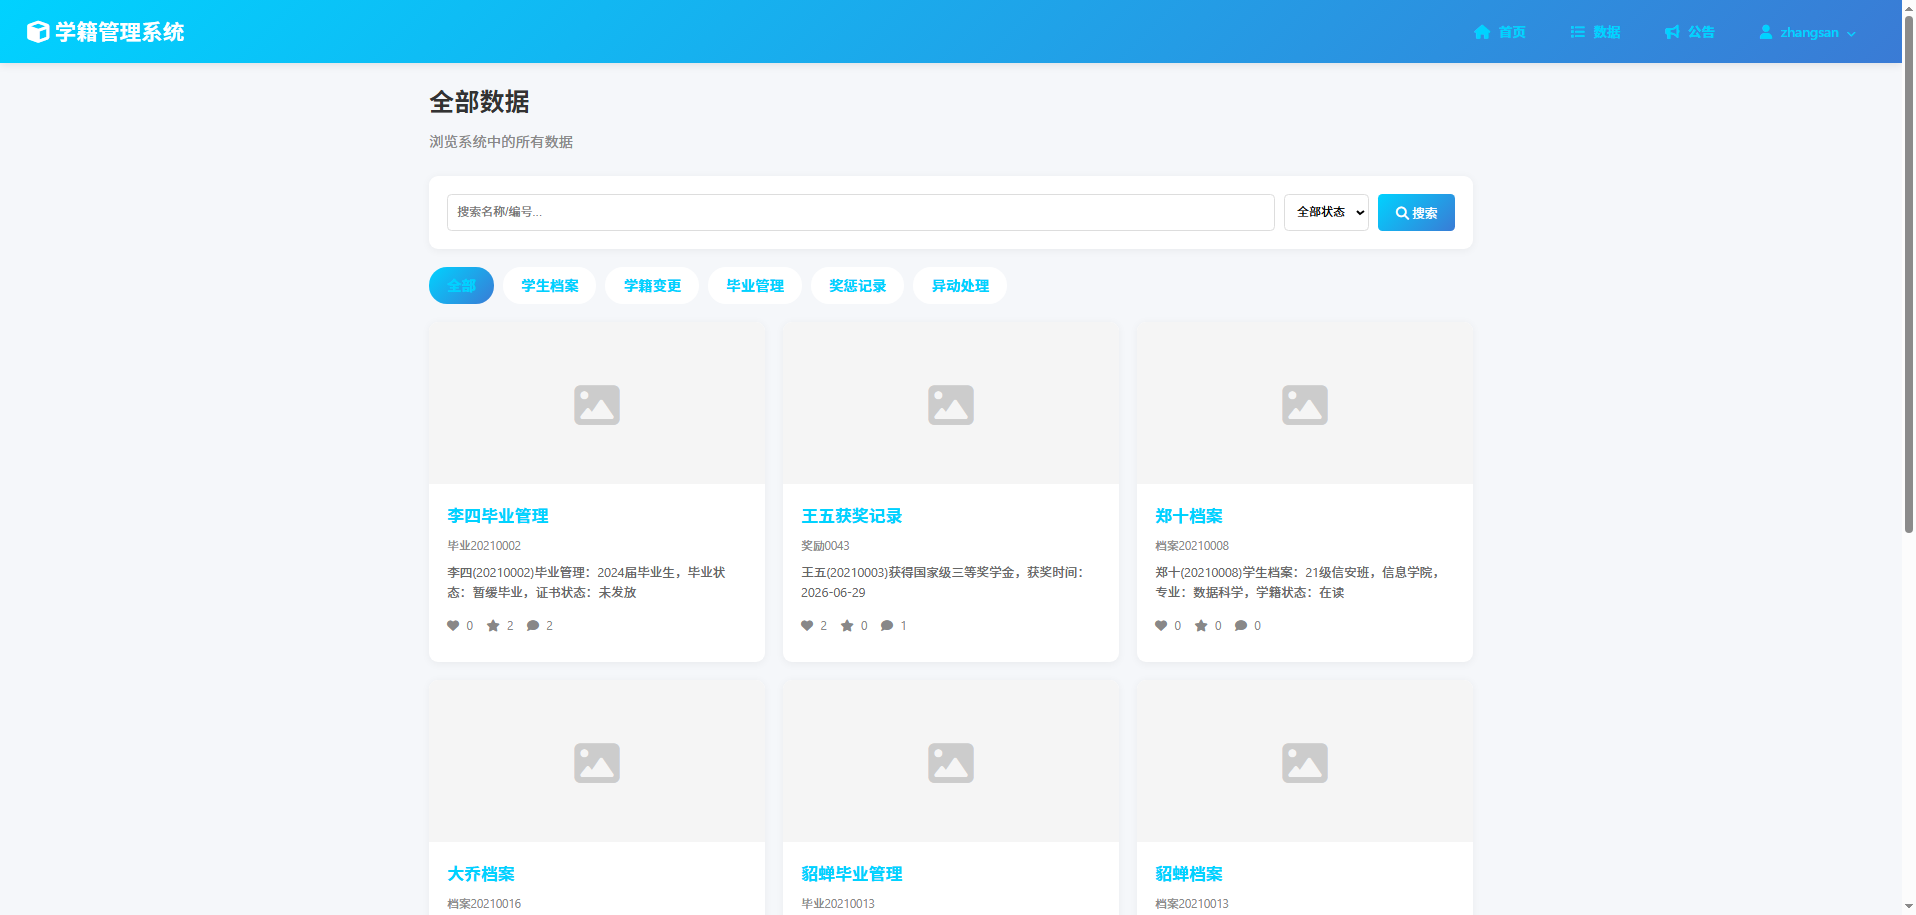The height and width of the screenshot is (915, 1916).
Task: Click the cube logo icon in header
Action: [x=38, y=32]
